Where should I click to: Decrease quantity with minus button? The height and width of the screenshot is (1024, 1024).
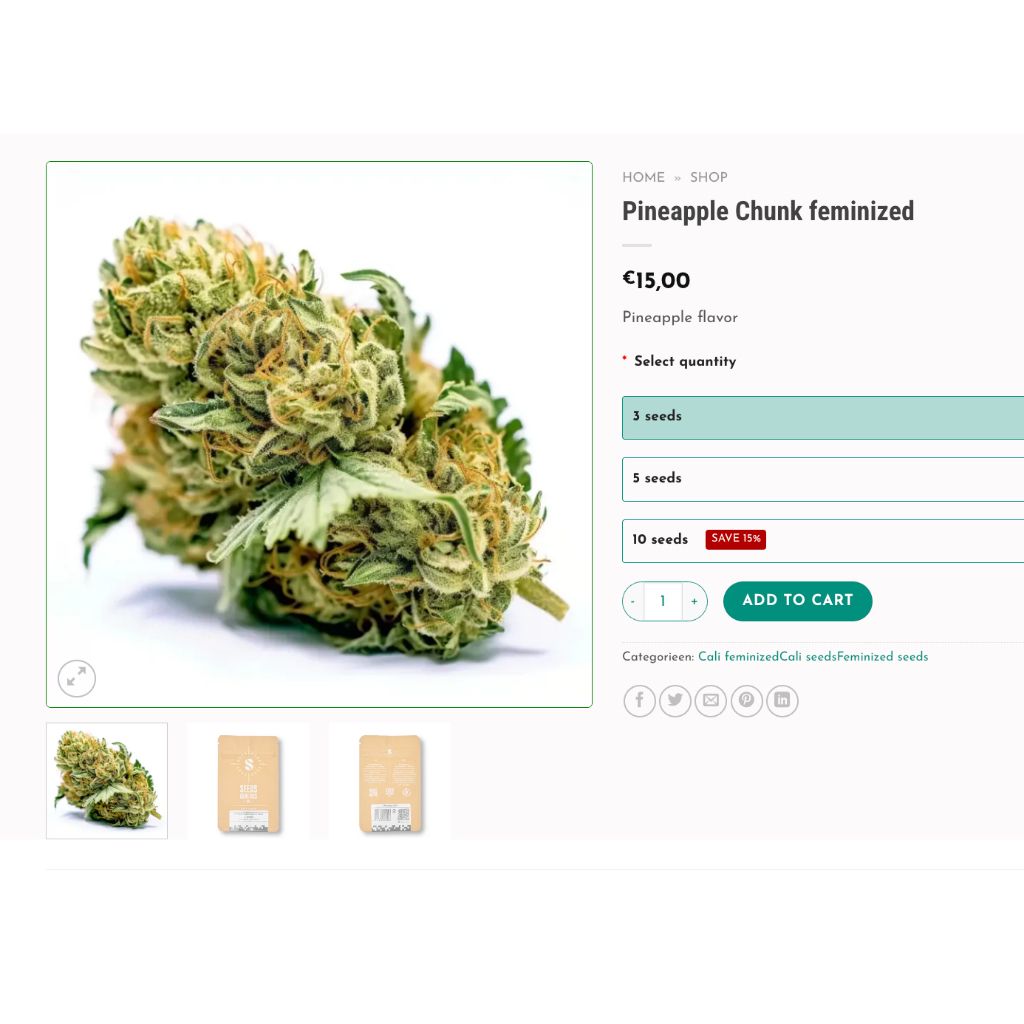click(633, 601)
